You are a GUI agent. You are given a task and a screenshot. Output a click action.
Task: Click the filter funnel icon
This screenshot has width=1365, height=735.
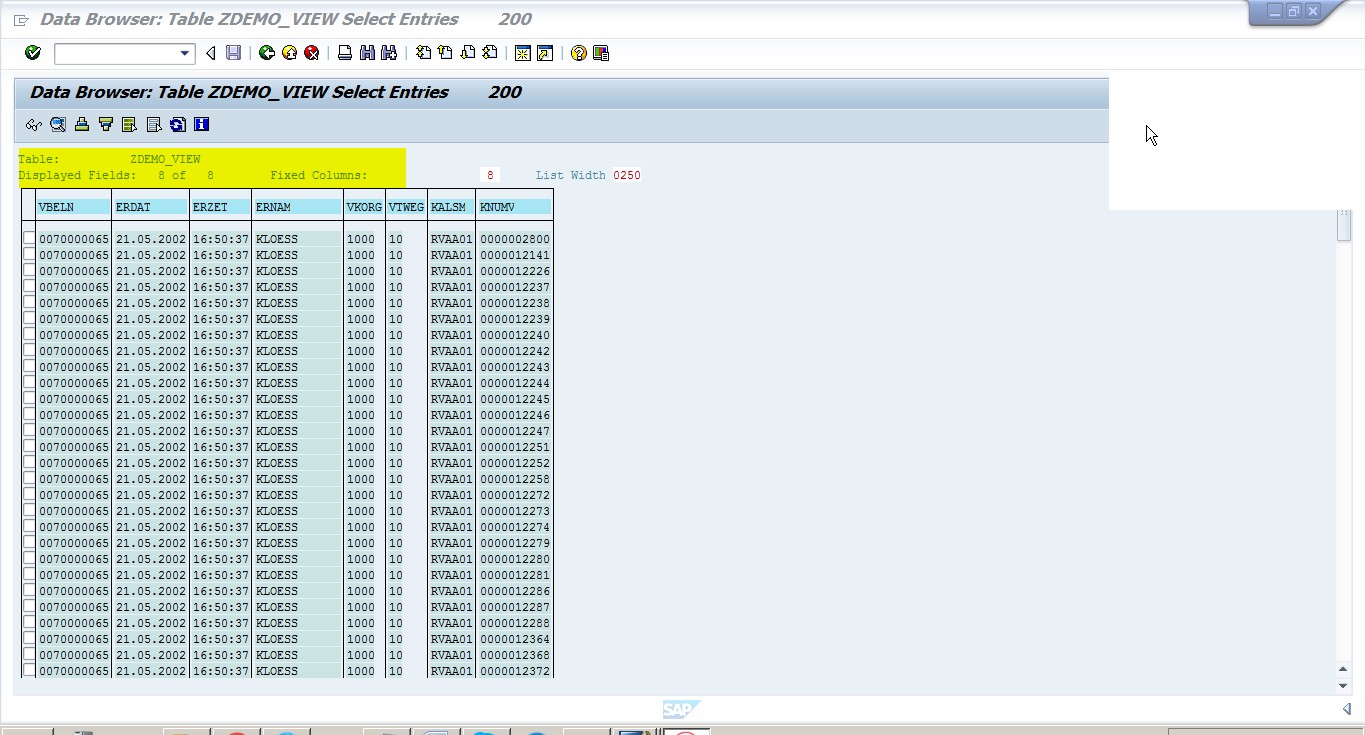pyautogui.click(x=105, y=124)
